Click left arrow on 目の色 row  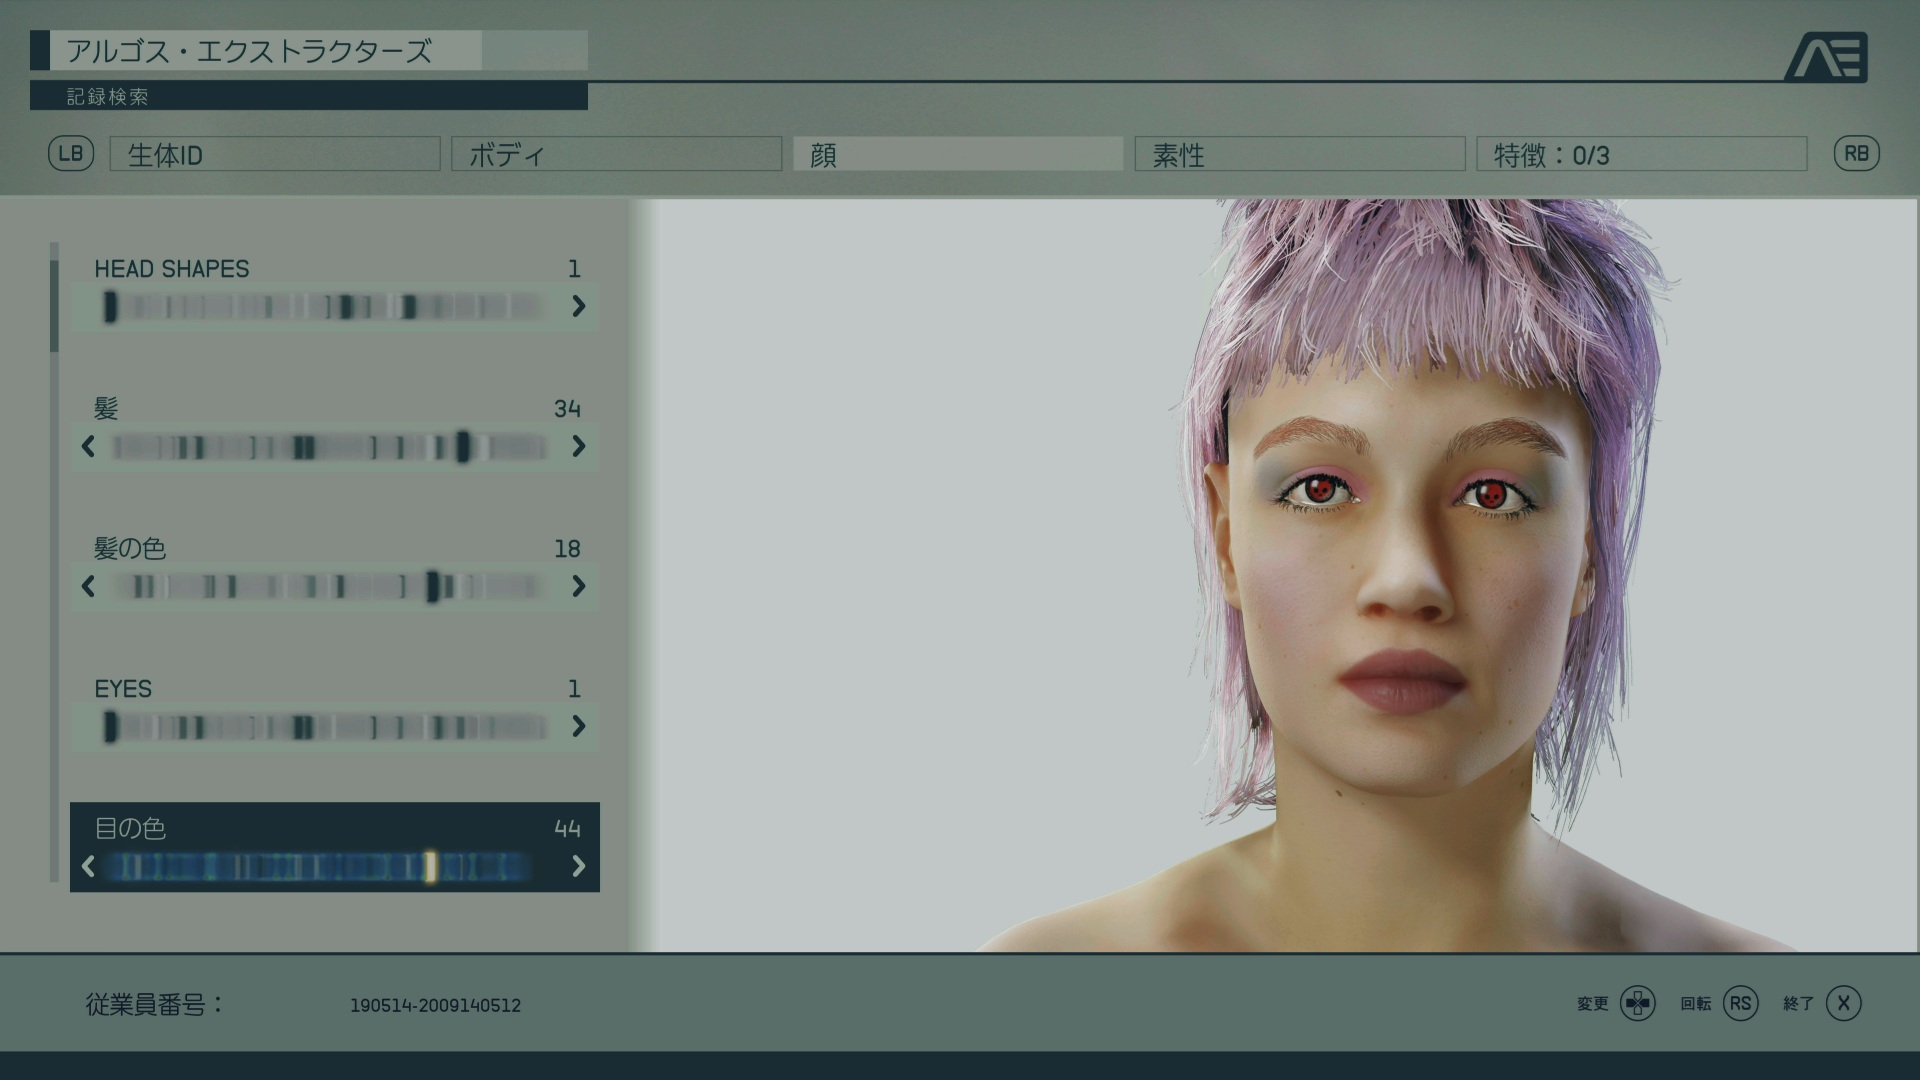88,866
